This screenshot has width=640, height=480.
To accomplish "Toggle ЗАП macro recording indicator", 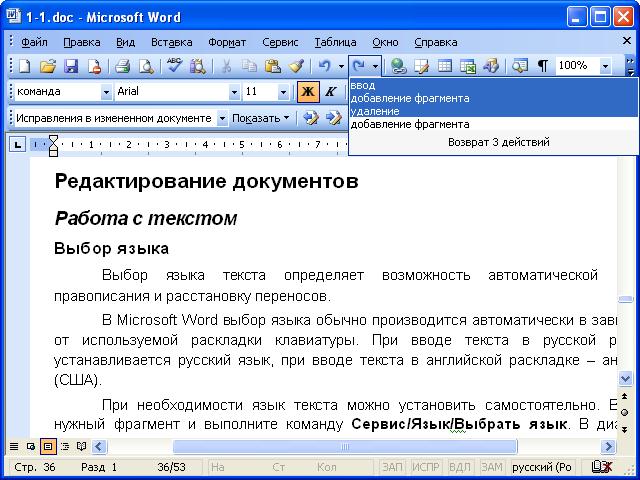I will pos(392,467).
